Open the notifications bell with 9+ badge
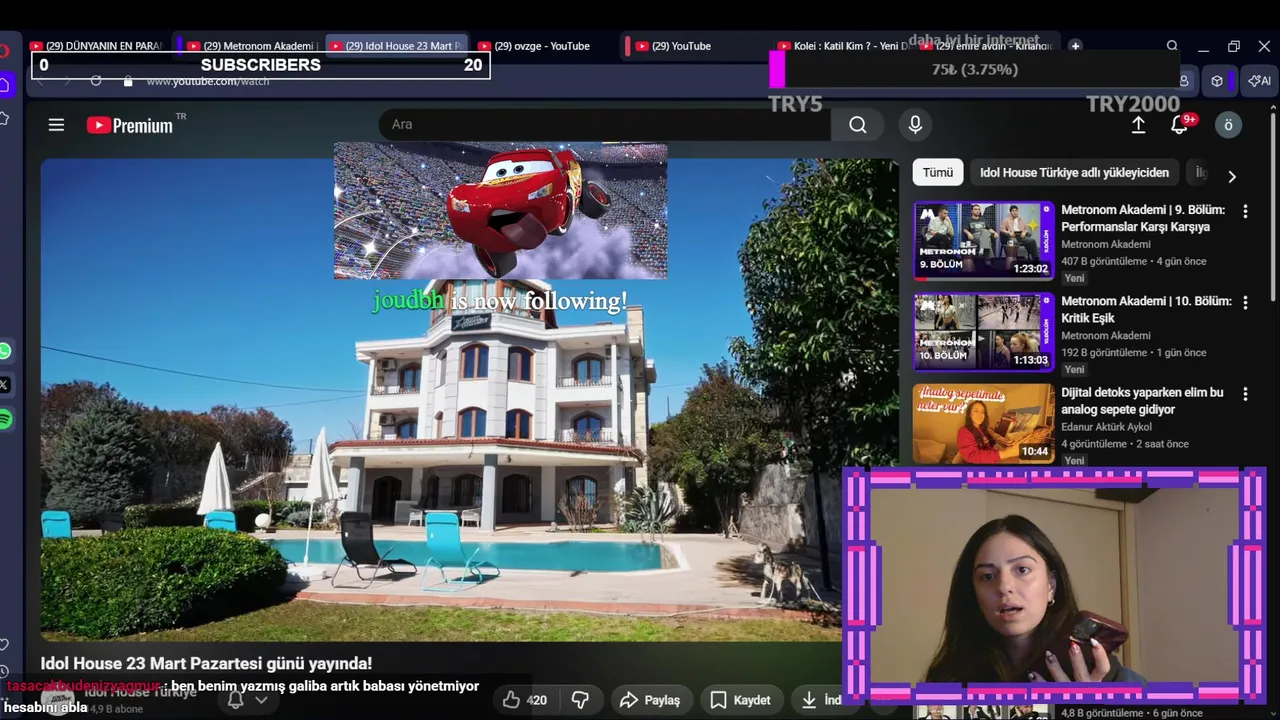This screenshot has height=720, width=1280. click(x=1180, y=125)
